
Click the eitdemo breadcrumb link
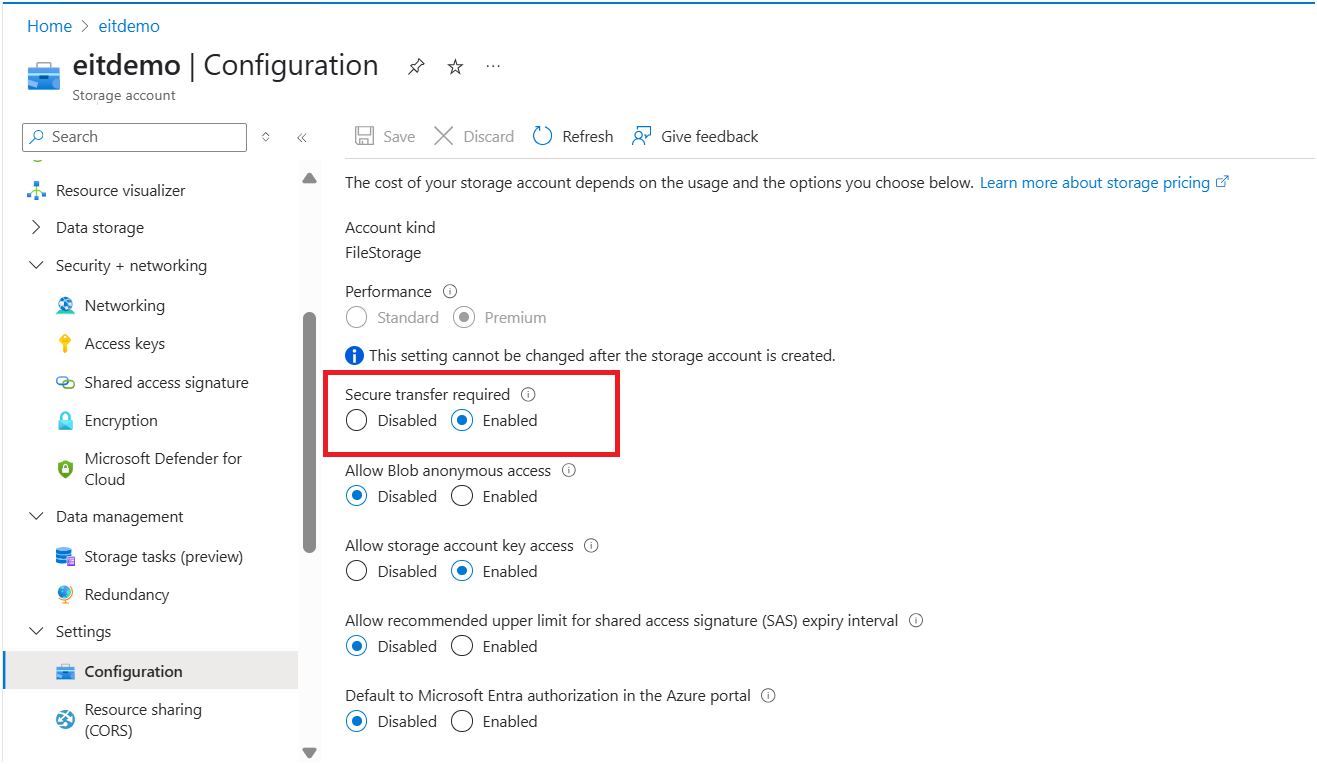[129, 26]
